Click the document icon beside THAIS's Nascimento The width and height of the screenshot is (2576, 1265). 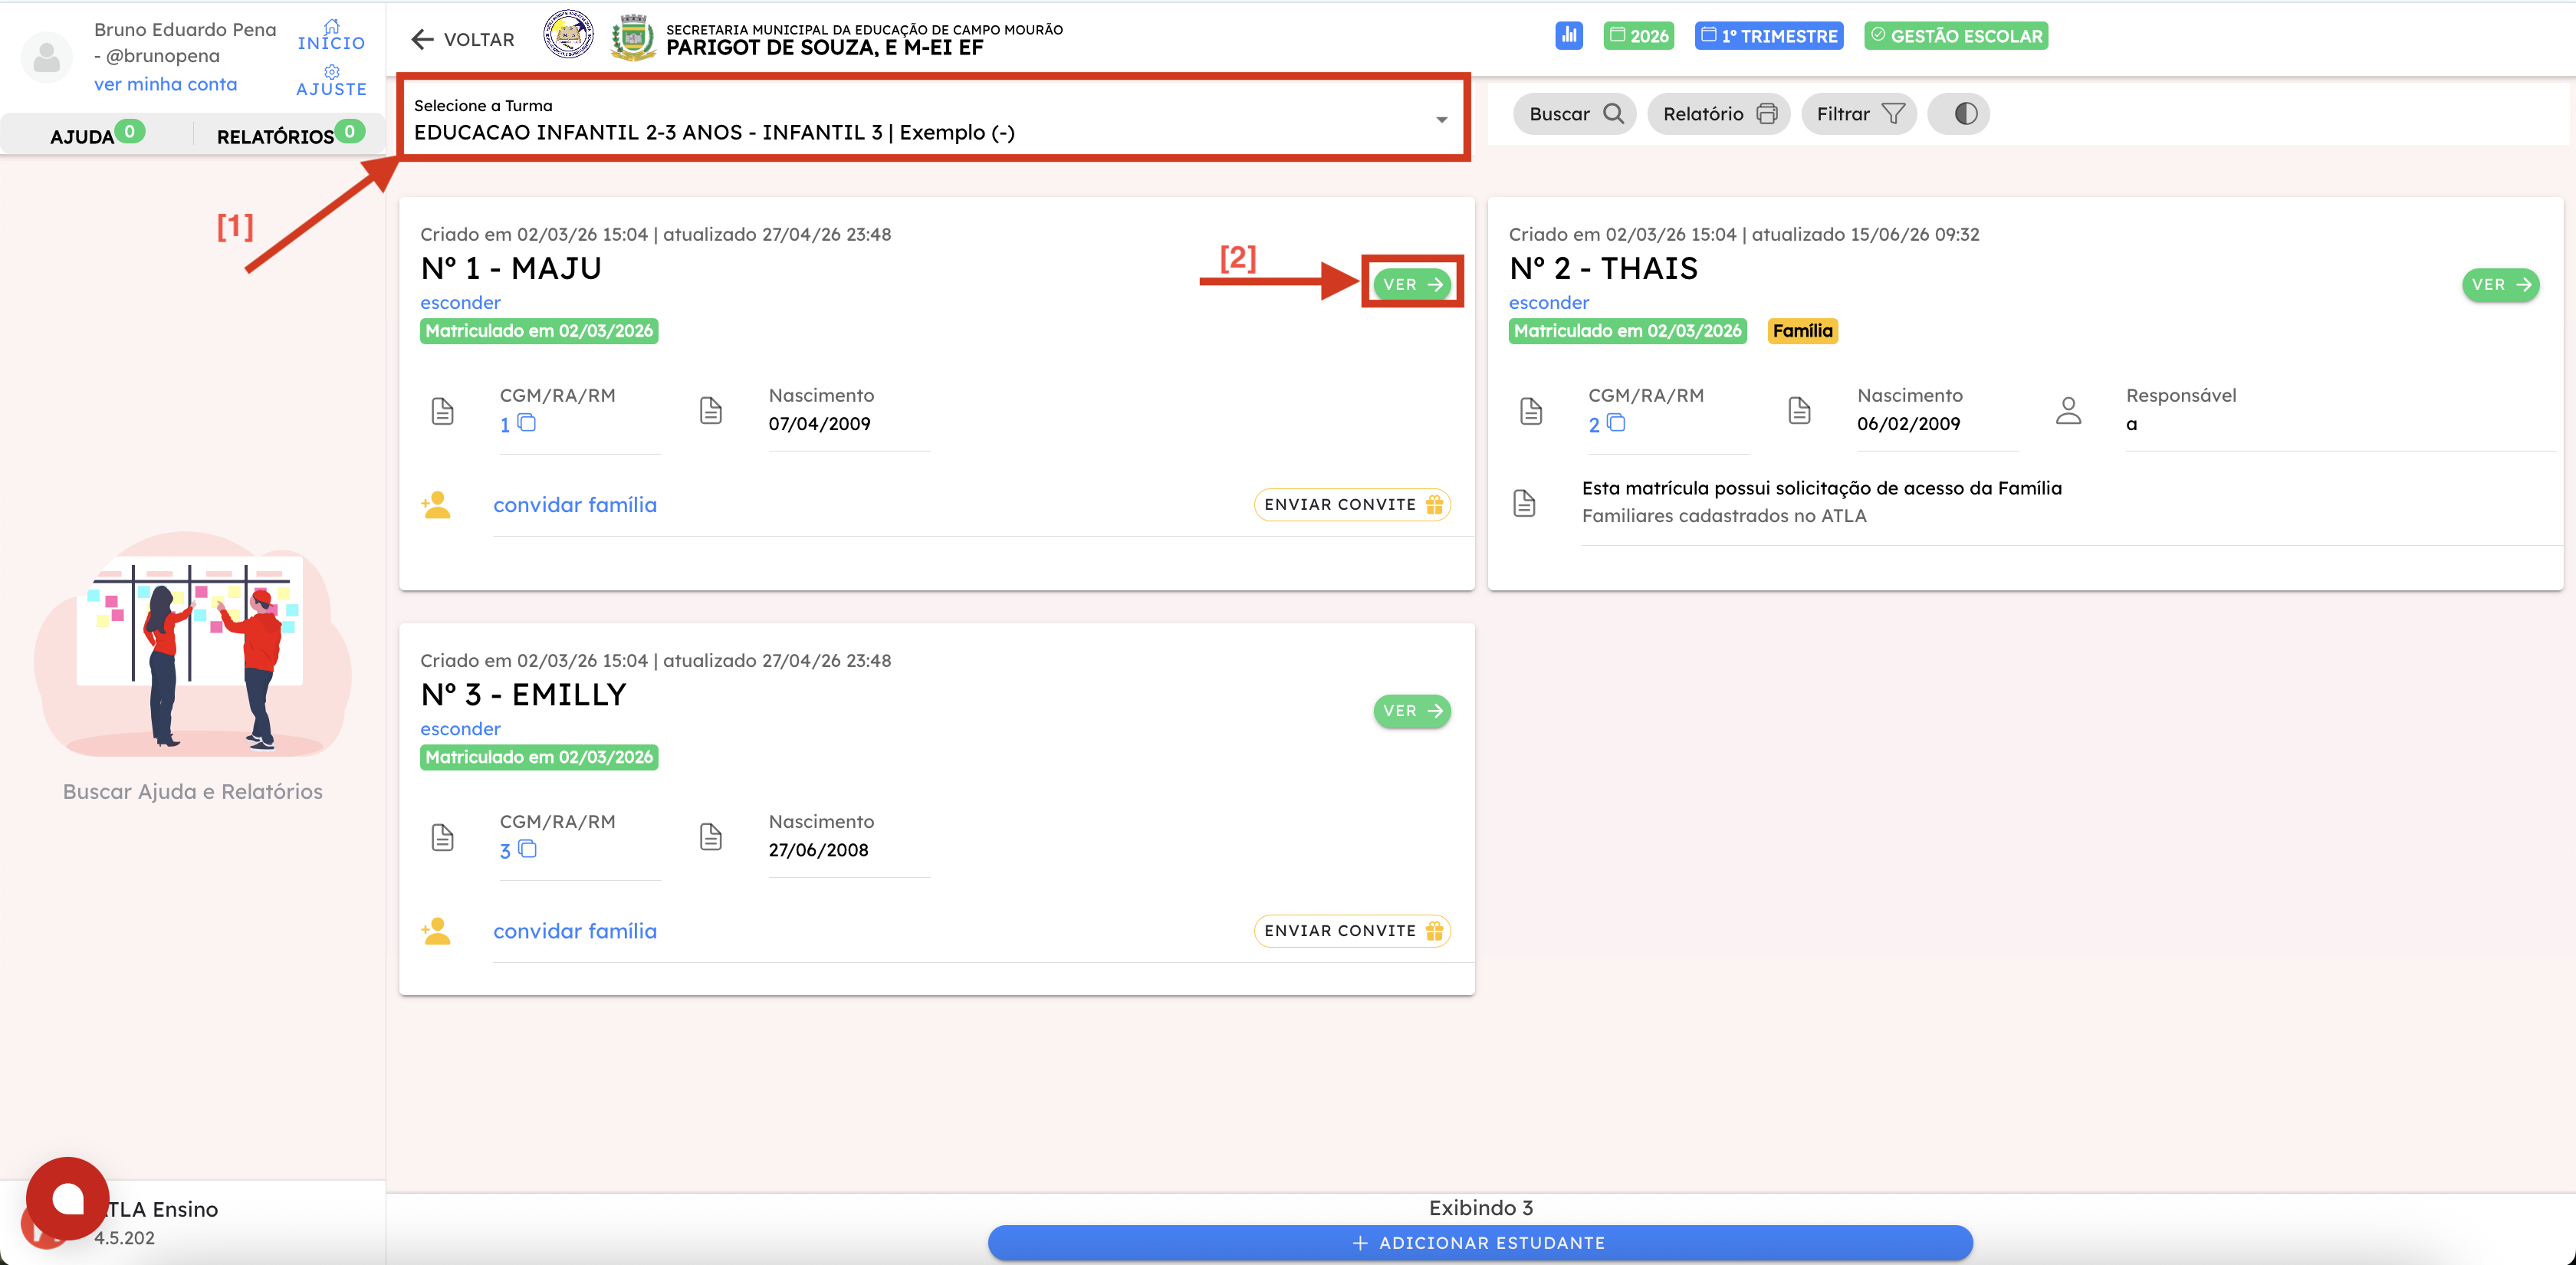pos(1800,411)
